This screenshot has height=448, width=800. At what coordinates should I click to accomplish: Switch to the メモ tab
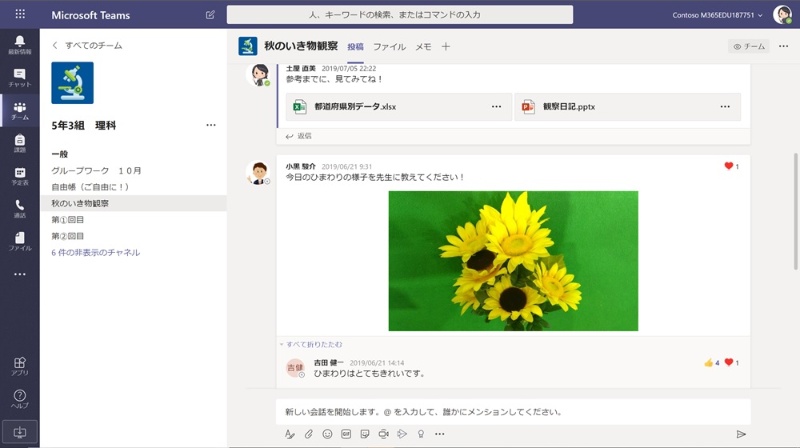point(423,47)
